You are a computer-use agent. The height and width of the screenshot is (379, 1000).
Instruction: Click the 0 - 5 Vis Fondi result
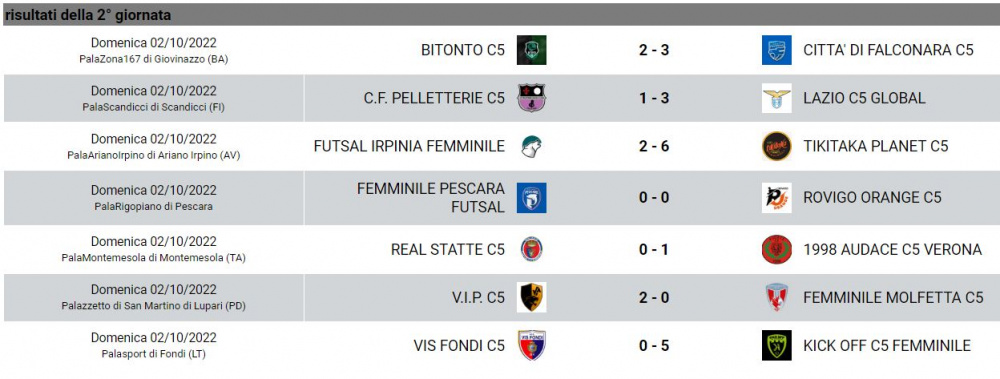pyautogui.click(x=654, y=346)
